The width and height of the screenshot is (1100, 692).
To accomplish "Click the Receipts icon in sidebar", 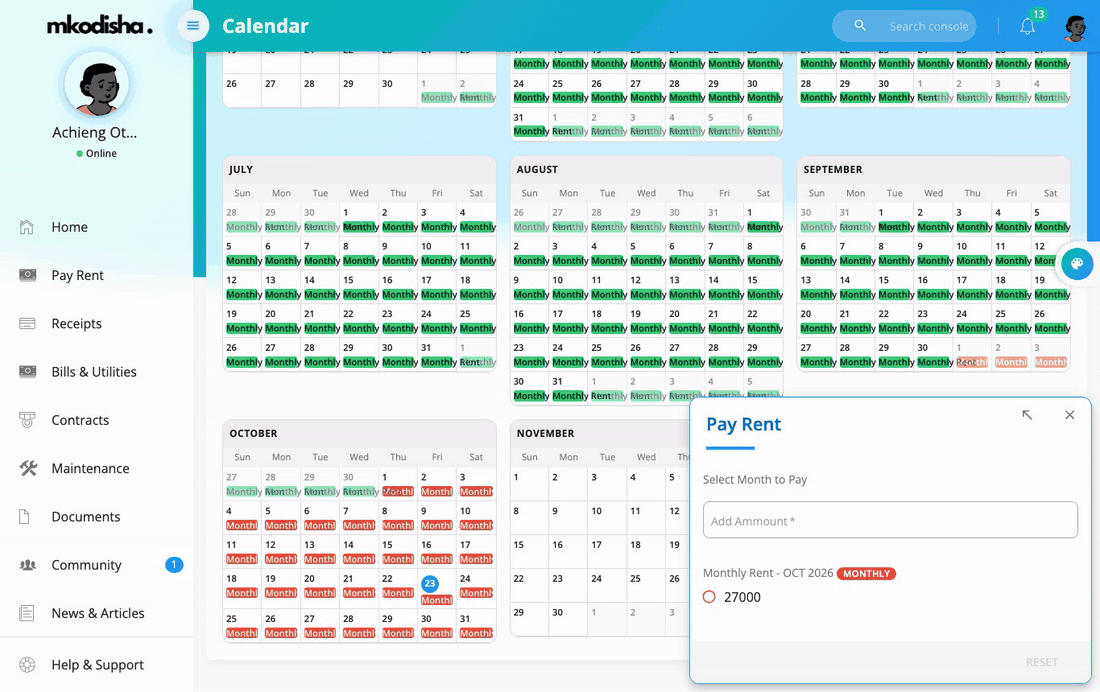I will coord(27,324).
